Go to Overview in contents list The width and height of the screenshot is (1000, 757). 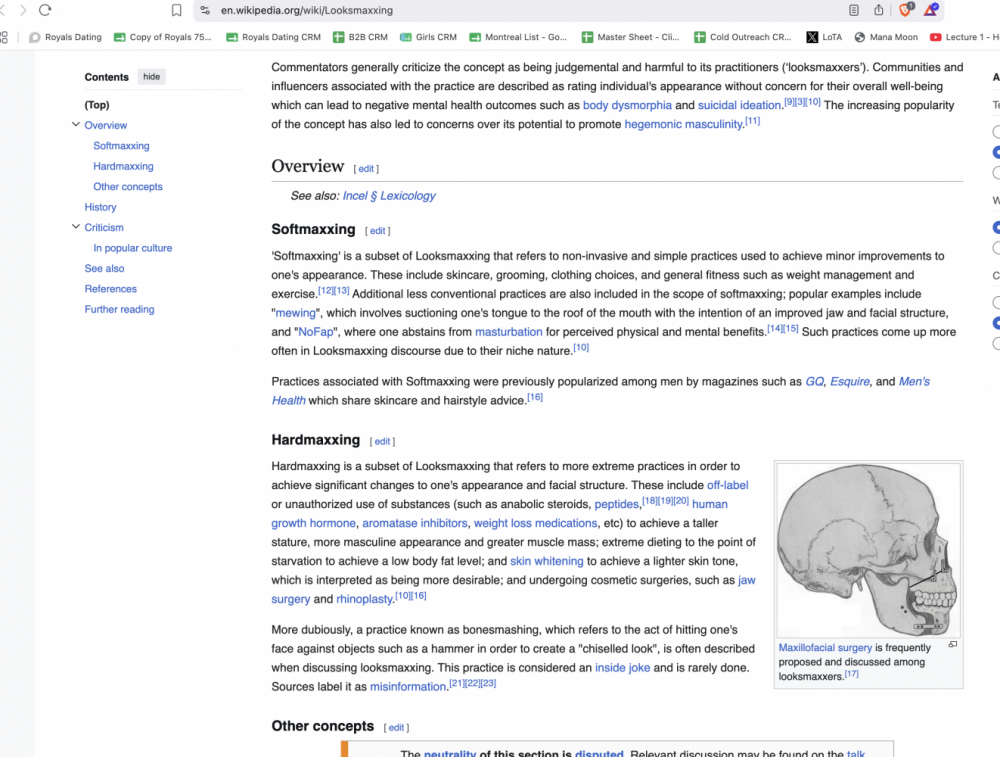pyautogui.click(x=106, y=125)
